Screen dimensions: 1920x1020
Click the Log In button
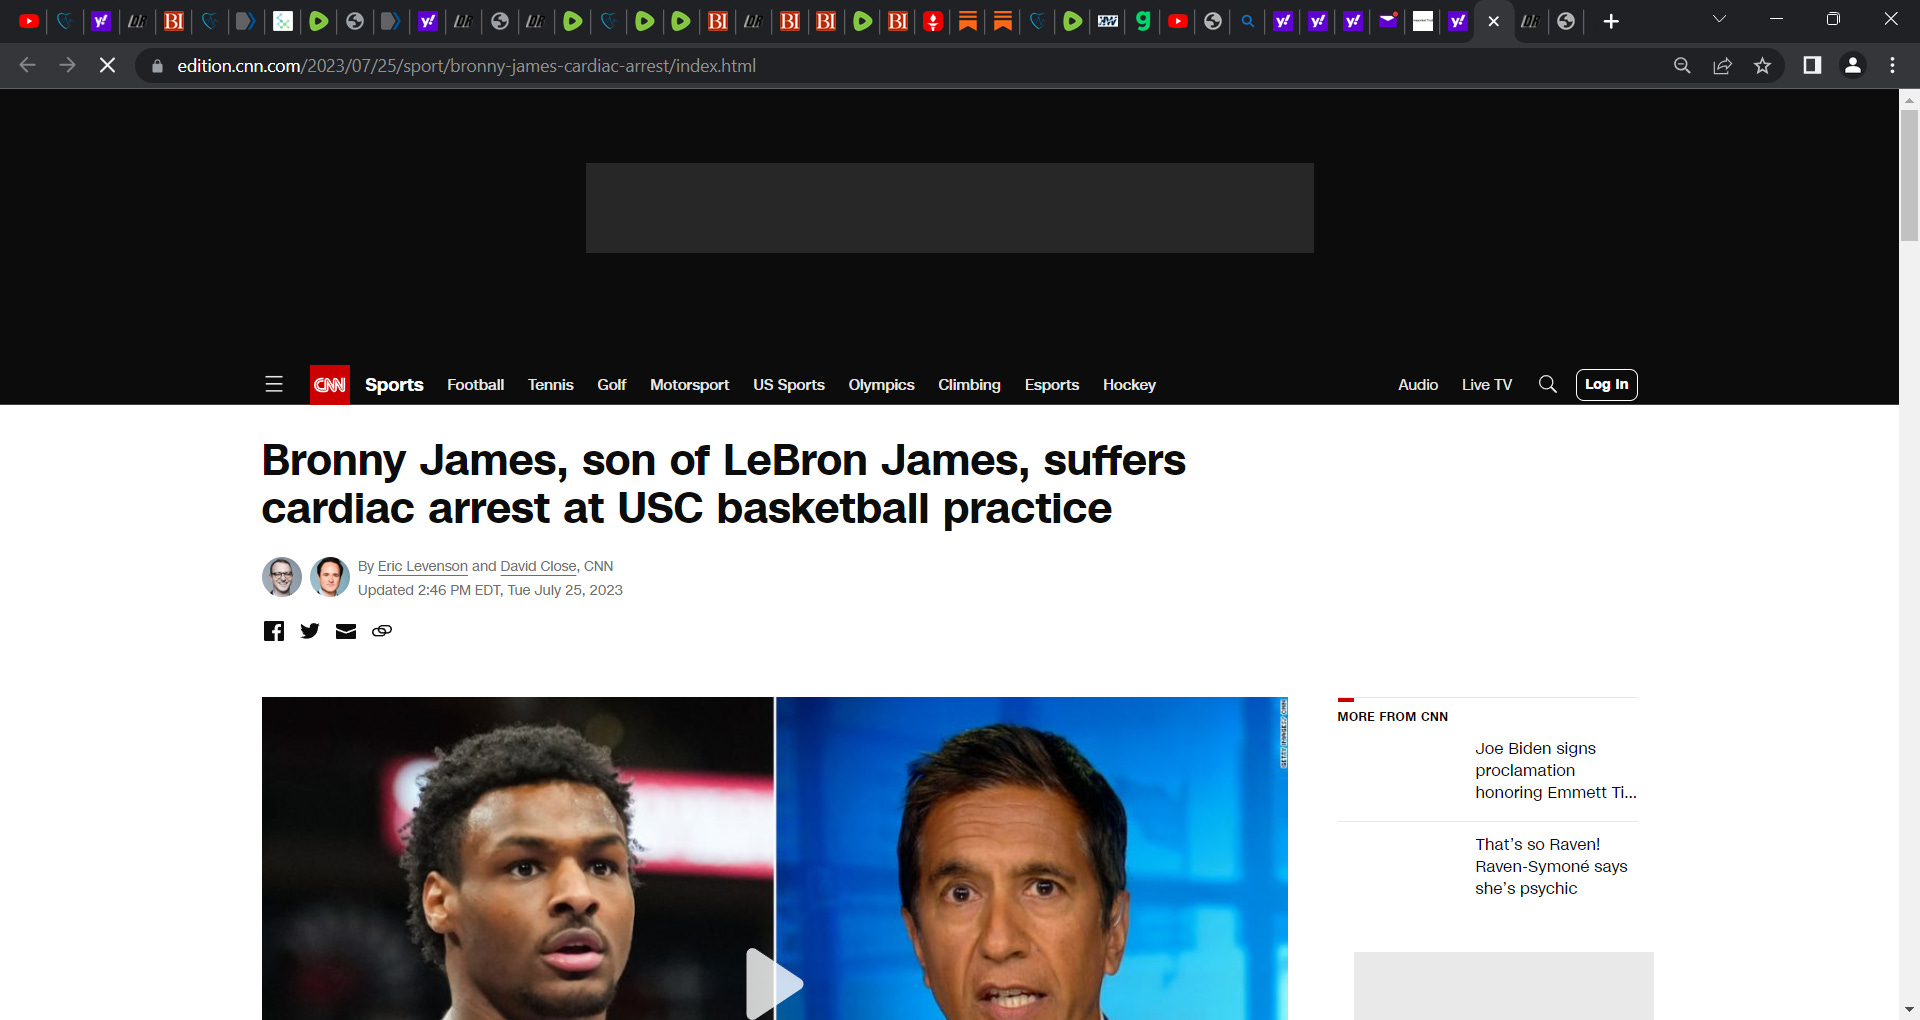1607,385
